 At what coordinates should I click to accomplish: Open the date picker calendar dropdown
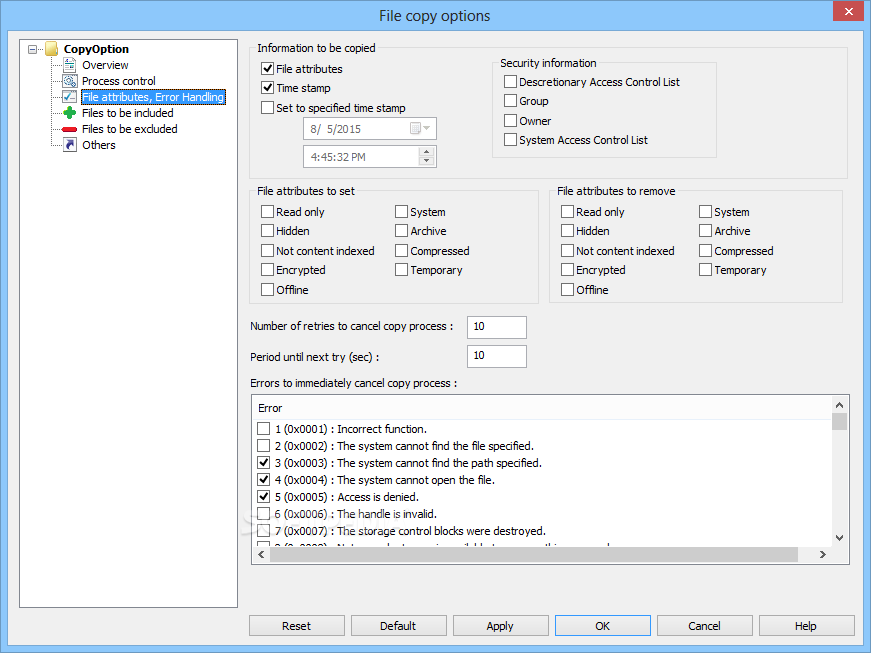click(x=420, y=129)
